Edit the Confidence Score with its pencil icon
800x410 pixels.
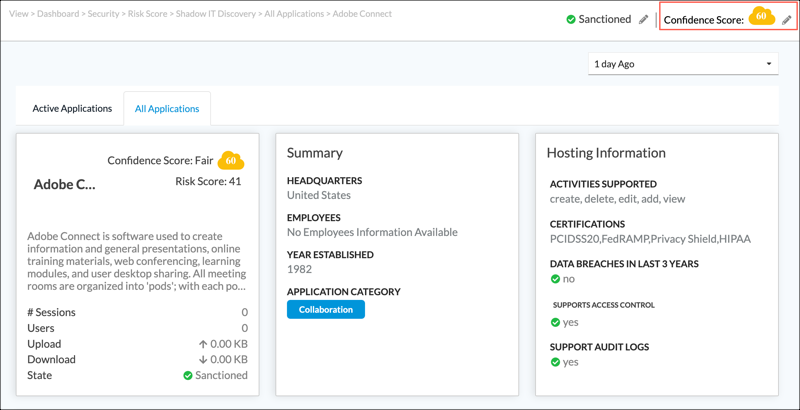(787, 20)
